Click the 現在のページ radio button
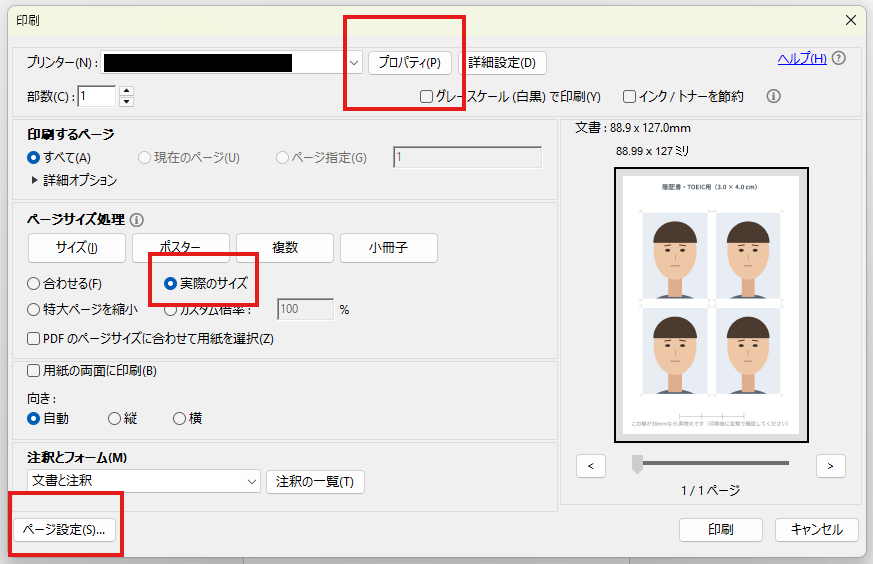This screenshot has width=873, height=564. 144,158
